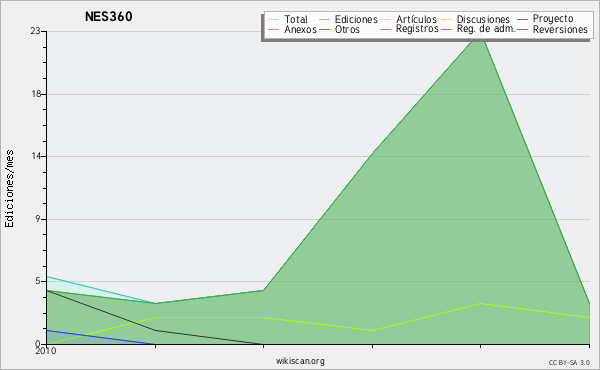
Task: Click the 14 y-axis value
Action: pyautogui.click(x=36, y=156)
